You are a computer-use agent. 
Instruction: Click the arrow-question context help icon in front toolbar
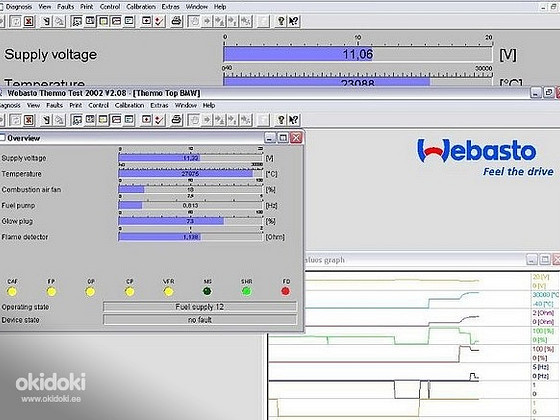coord(294,120)
